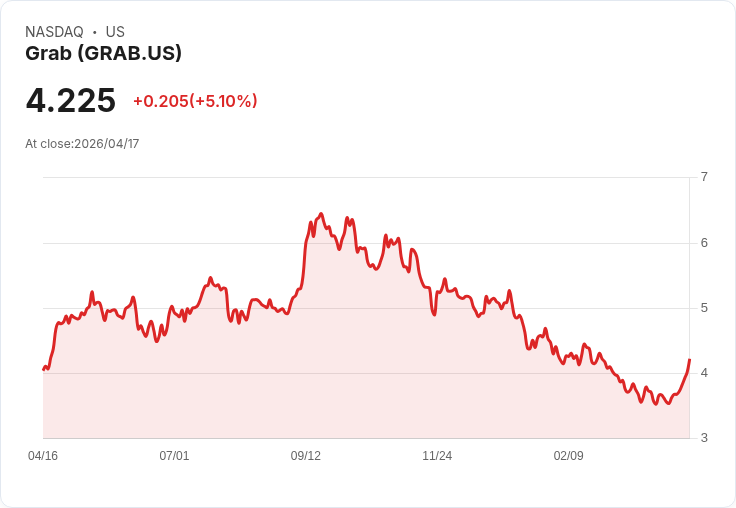The height and width of the screenshot is (508, 736).
Task: Select the 02/09 date on the time axis
Action: click(x=568, y=456)
